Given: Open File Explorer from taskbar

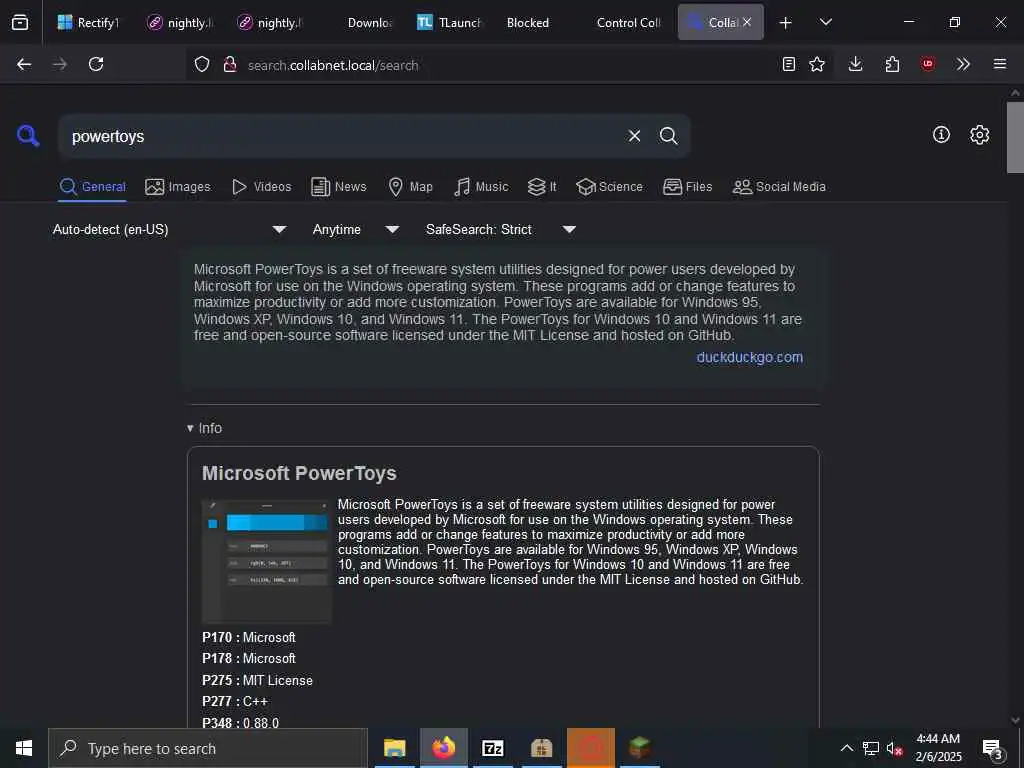Looking at the screenshot, I should click(x=394, y=748).
